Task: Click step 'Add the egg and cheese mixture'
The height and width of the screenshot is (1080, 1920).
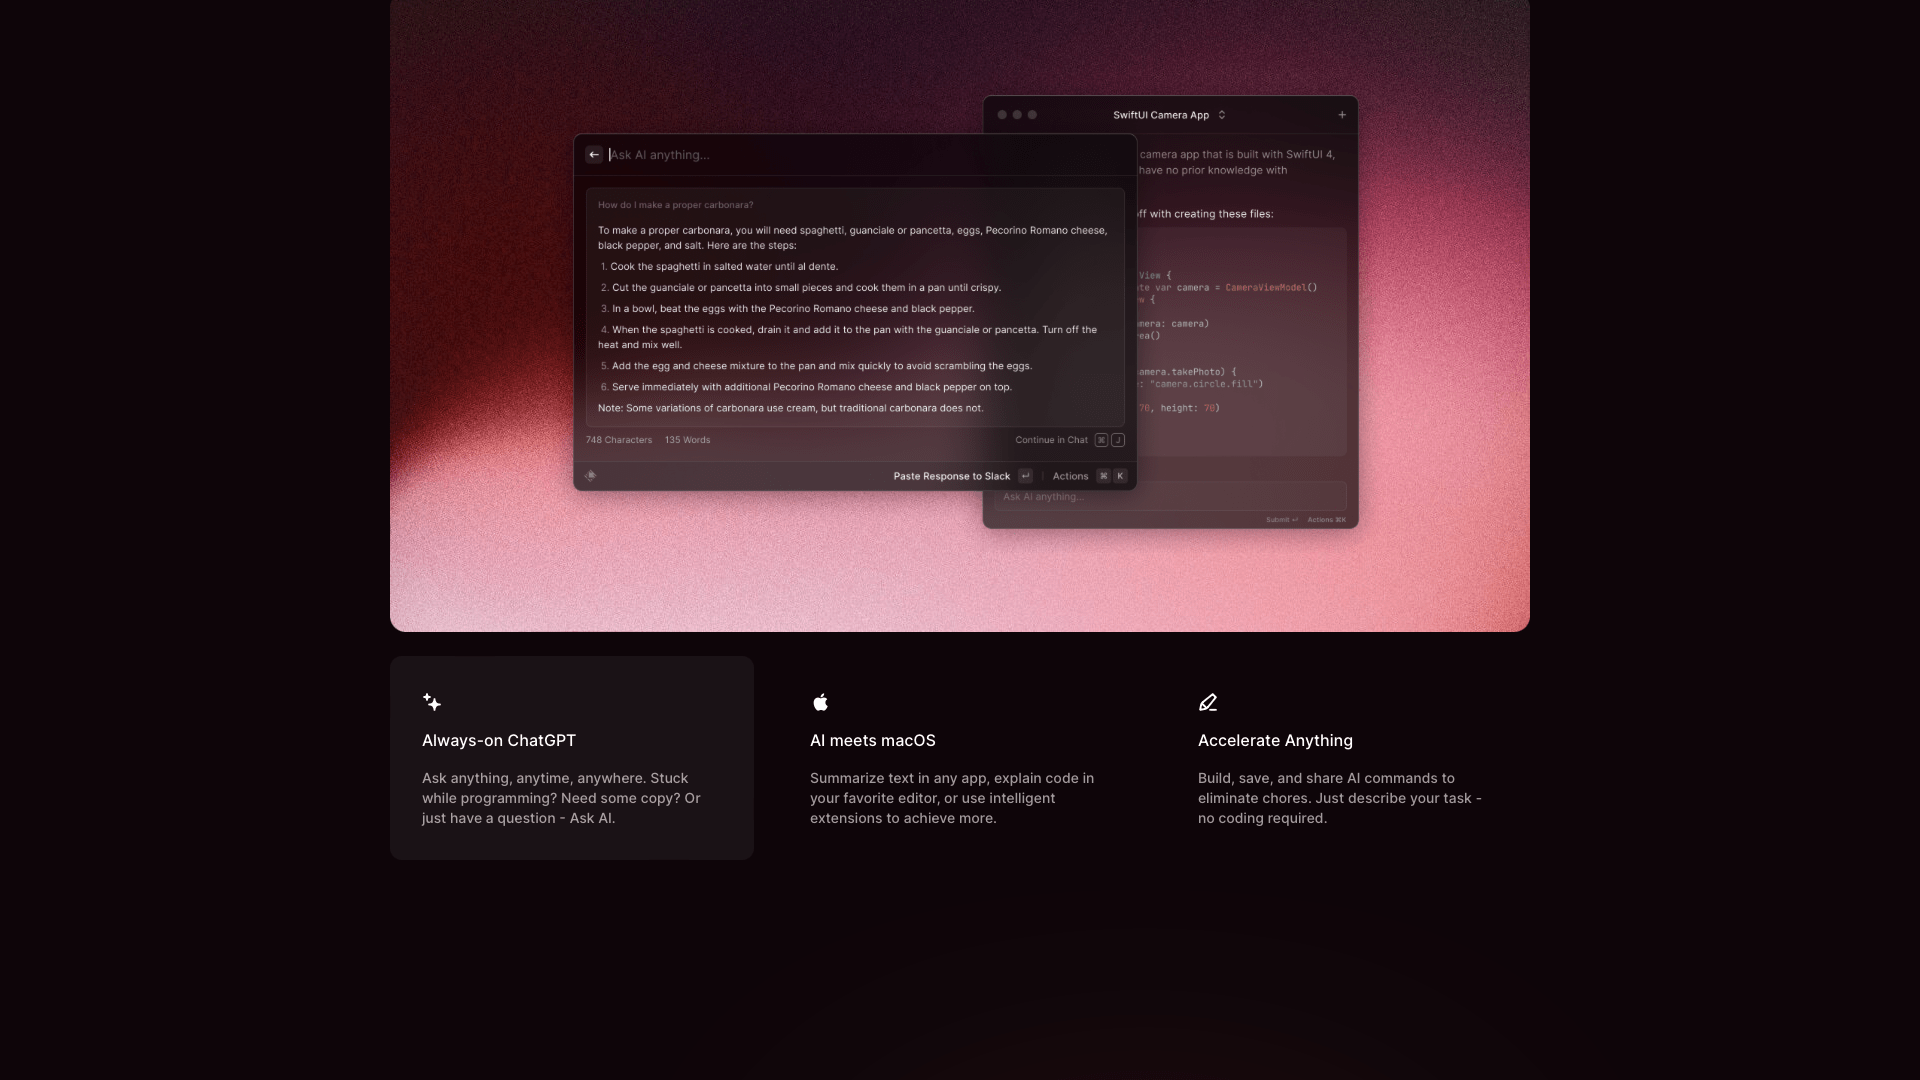Action: [822, 366]
